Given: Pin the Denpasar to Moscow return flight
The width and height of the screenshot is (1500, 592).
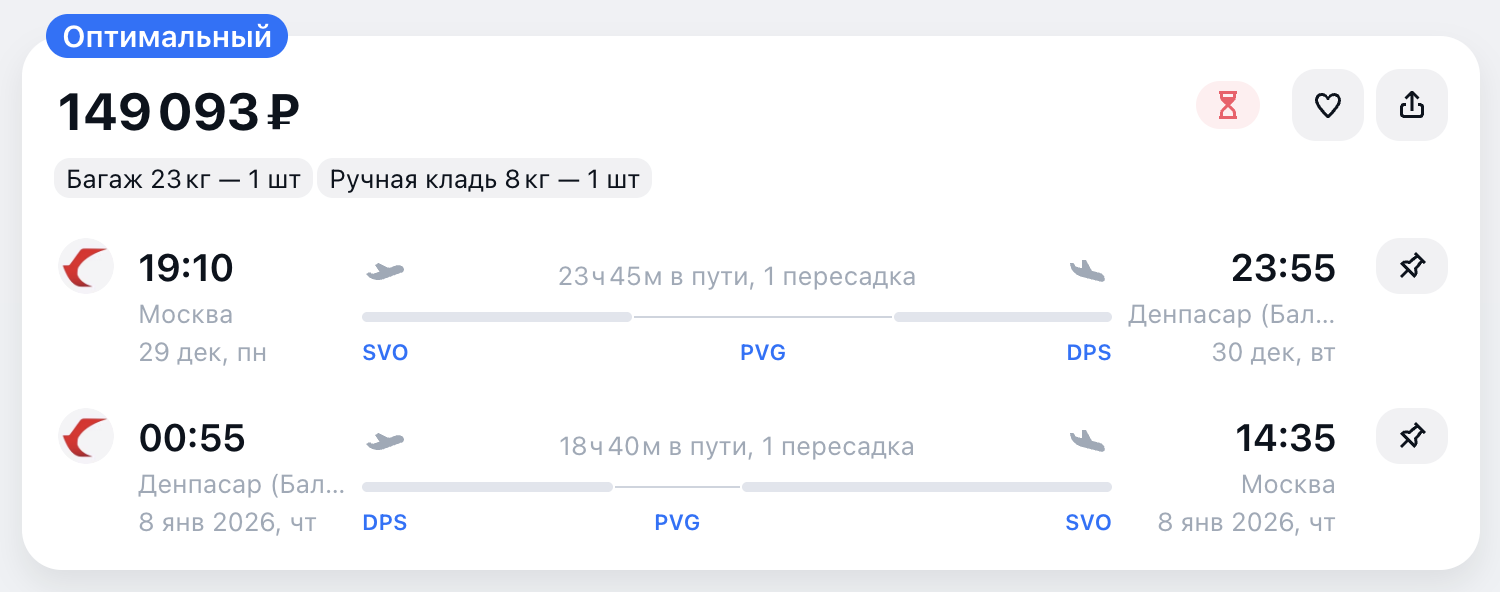Looking at the screenshot, I should point(1411,436).
